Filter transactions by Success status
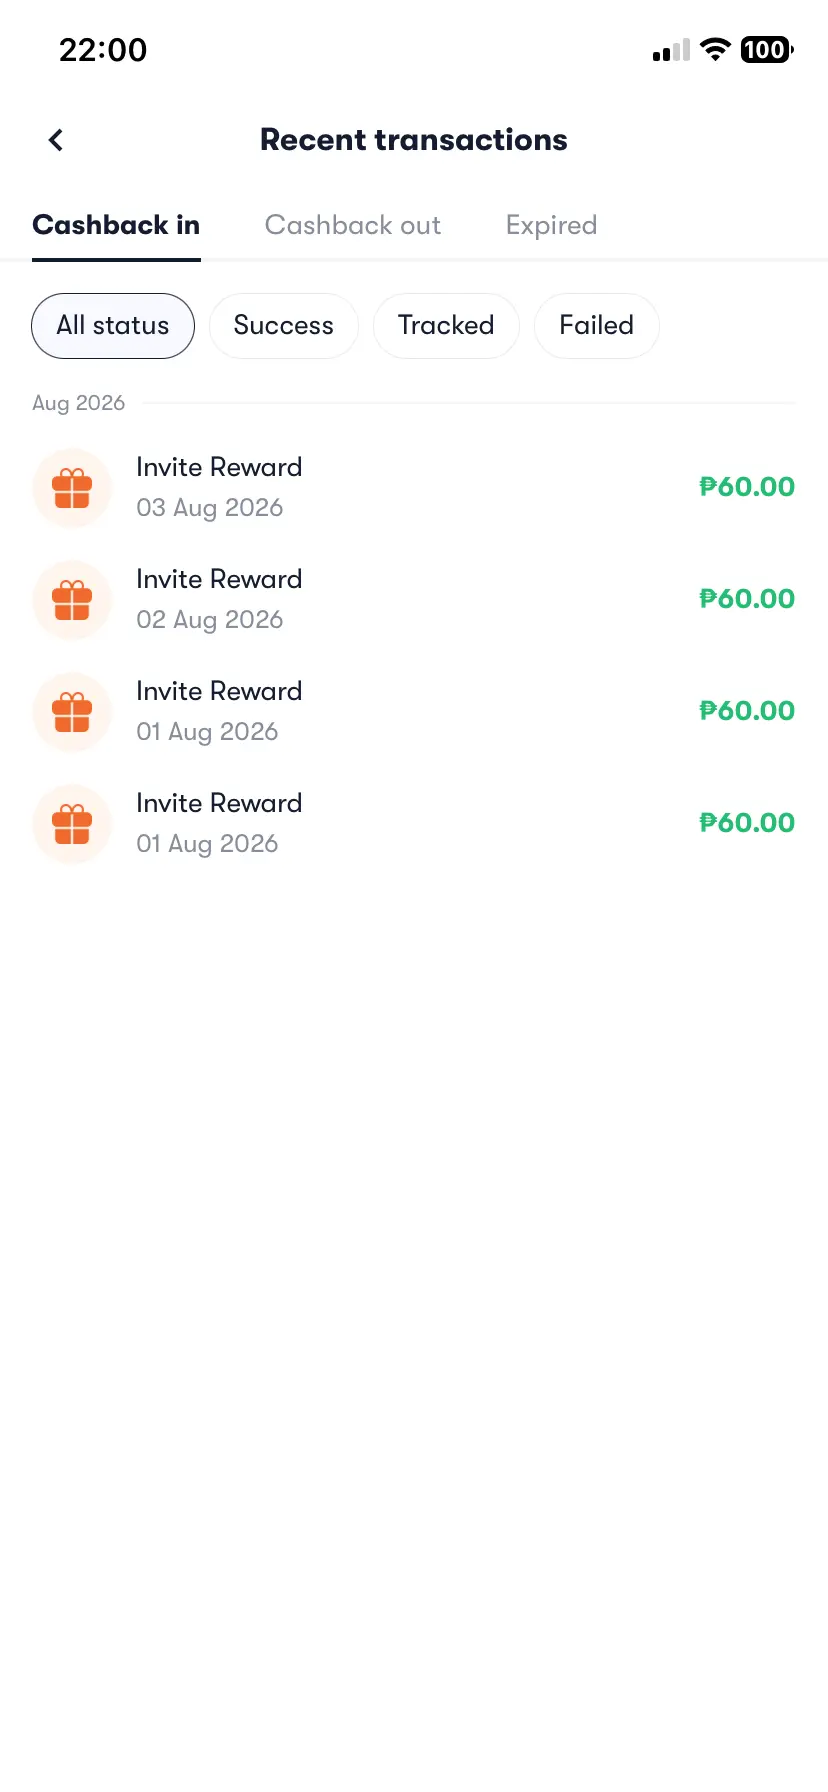Image resolution: width=828 pixels, height=1792 pixels. click(283, 326)
